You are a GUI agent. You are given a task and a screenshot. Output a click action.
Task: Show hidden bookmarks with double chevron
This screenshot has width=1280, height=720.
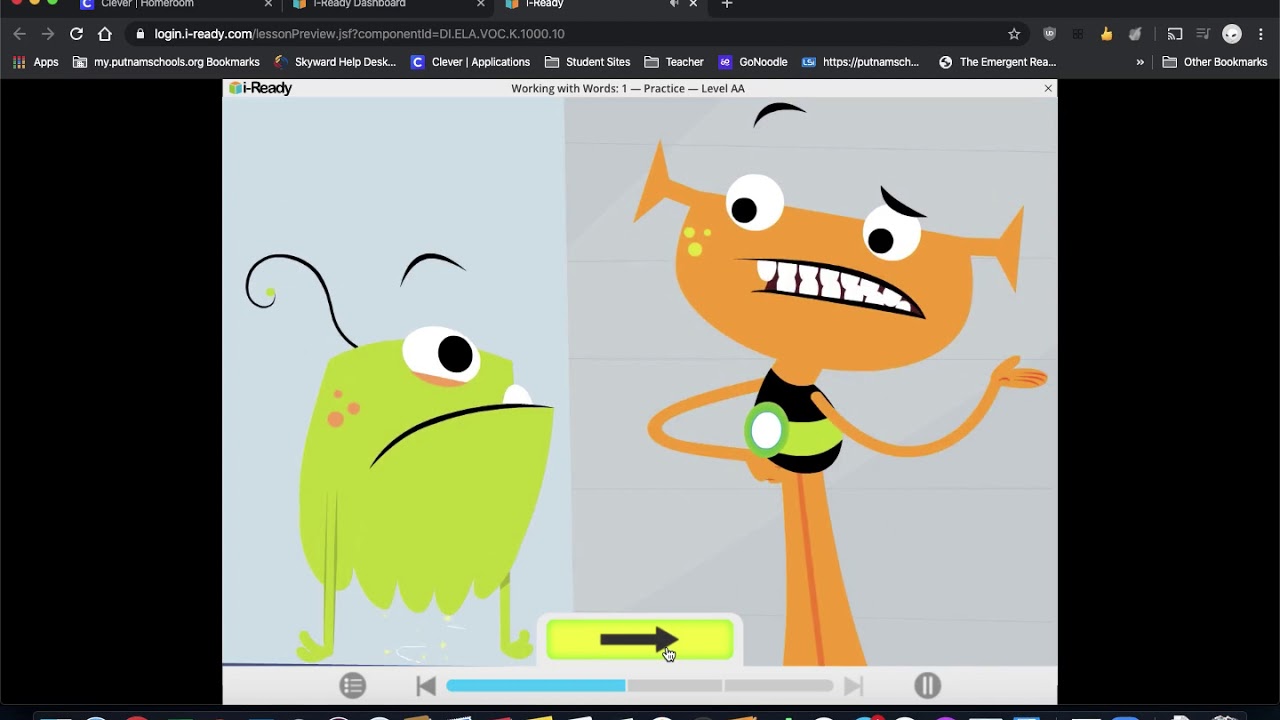[x=1140, y=62]
